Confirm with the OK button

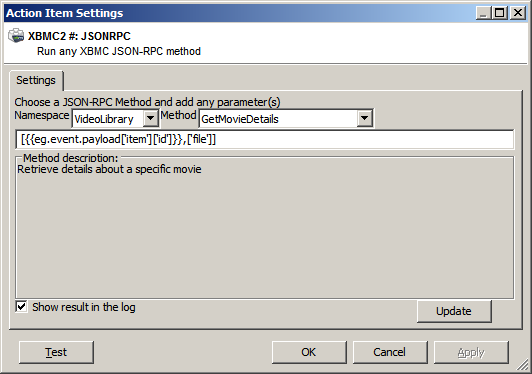pos(309,352)
